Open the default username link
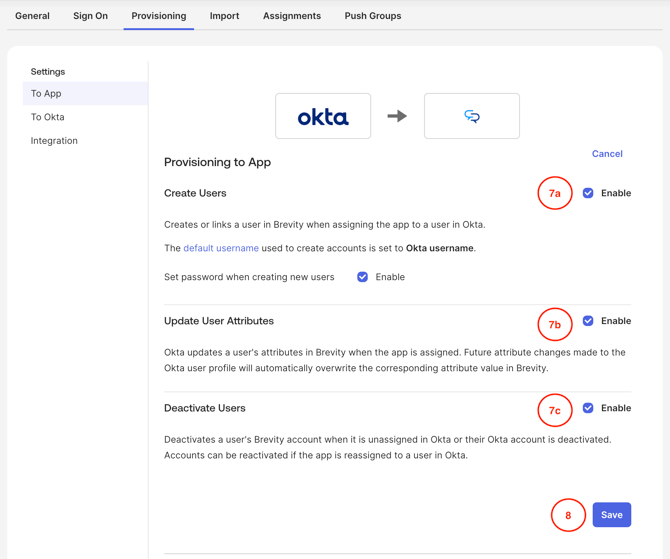The height and width of the screenshot is (559, 670). pos(221,248)
